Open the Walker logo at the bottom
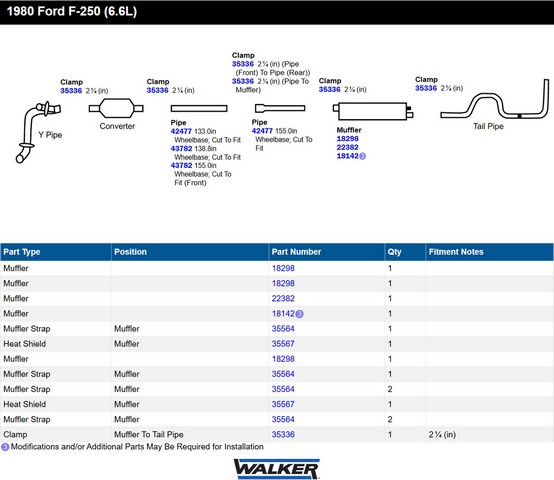 [x=277, y=469]
